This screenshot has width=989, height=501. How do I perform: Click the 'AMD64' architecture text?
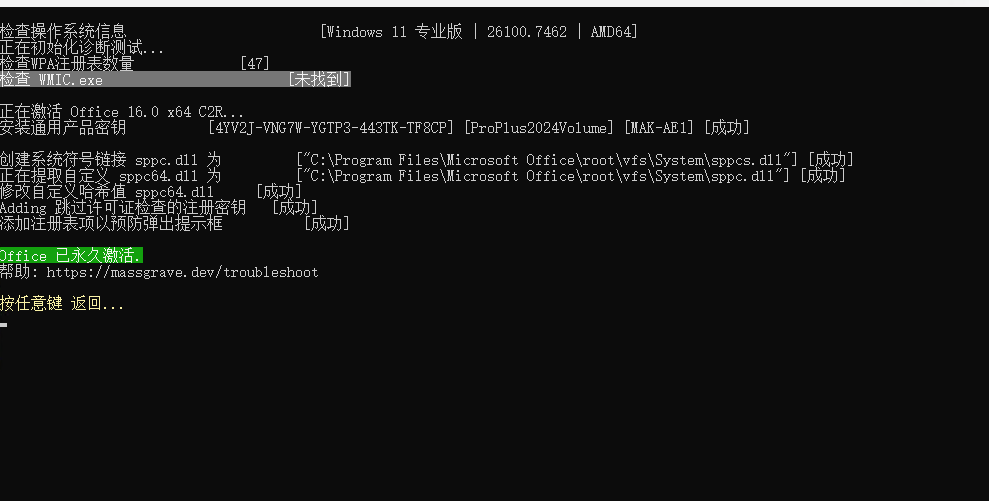[611, 32]
